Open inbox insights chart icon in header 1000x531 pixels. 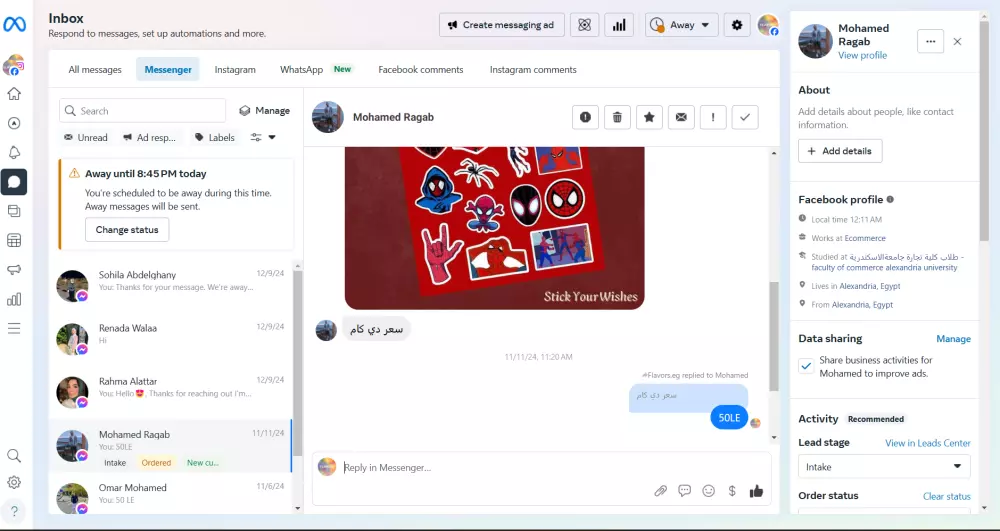619,25
